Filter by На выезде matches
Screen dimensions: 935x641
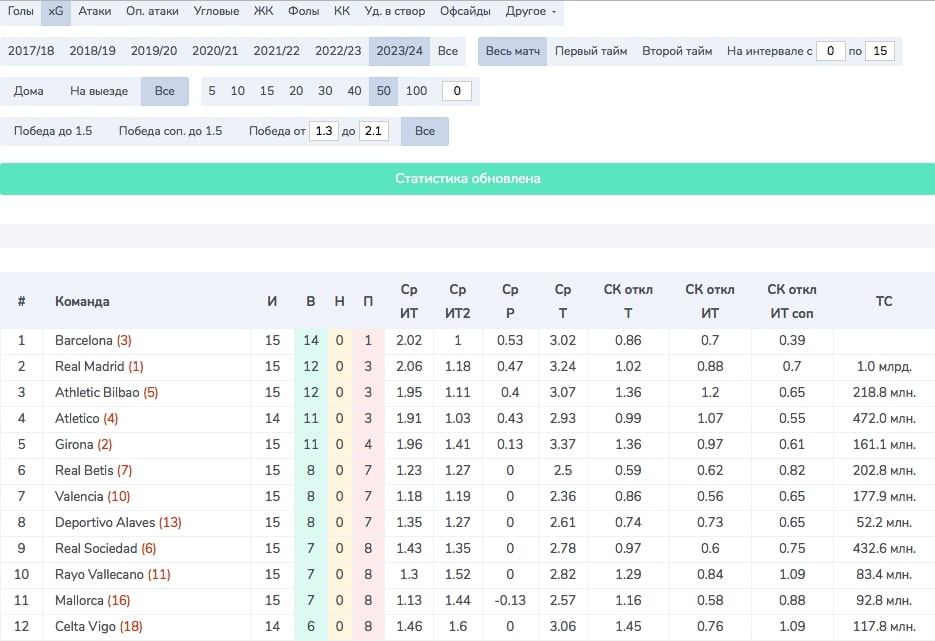tap(99, 91)
